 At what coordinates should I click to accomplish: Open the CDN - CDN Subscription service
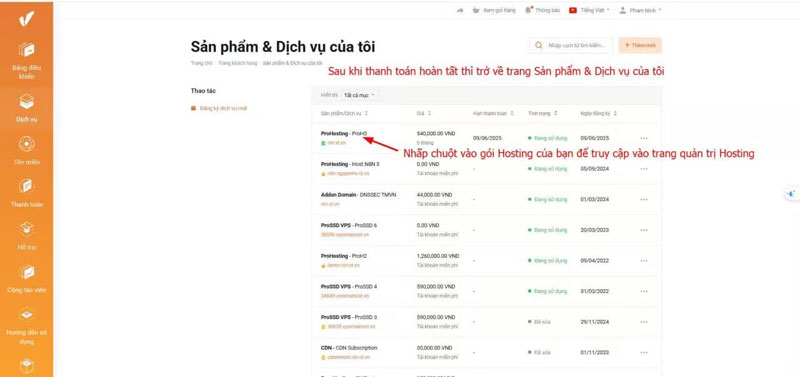349,347
